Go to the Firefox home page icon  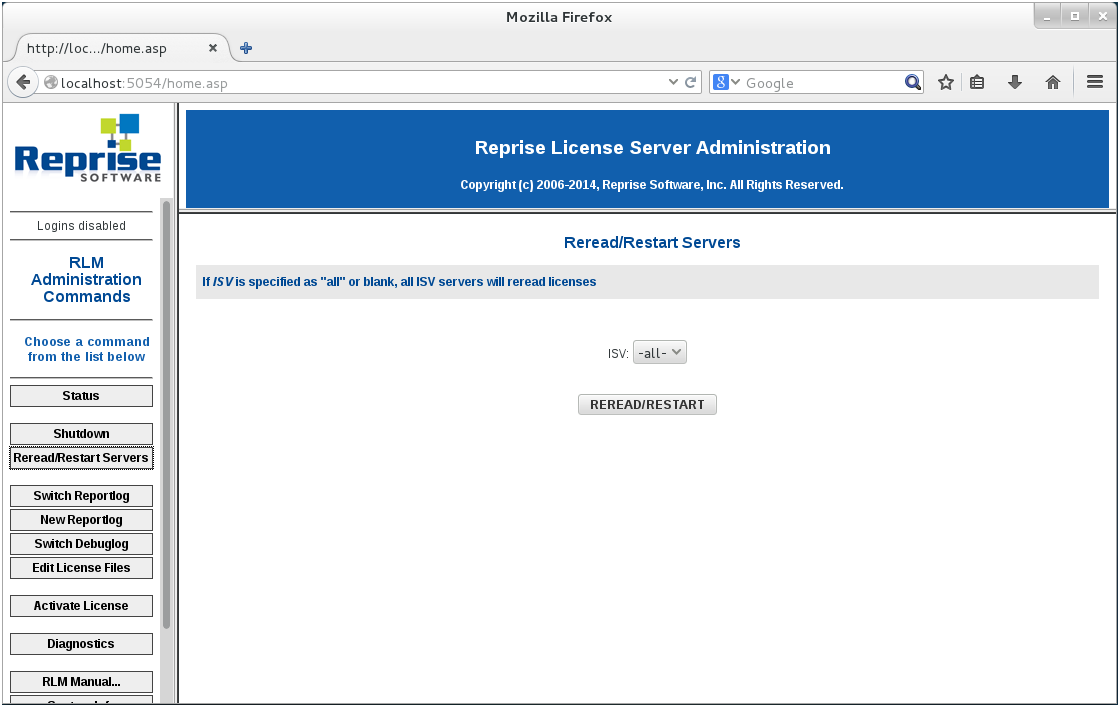tap(1053, 82)
